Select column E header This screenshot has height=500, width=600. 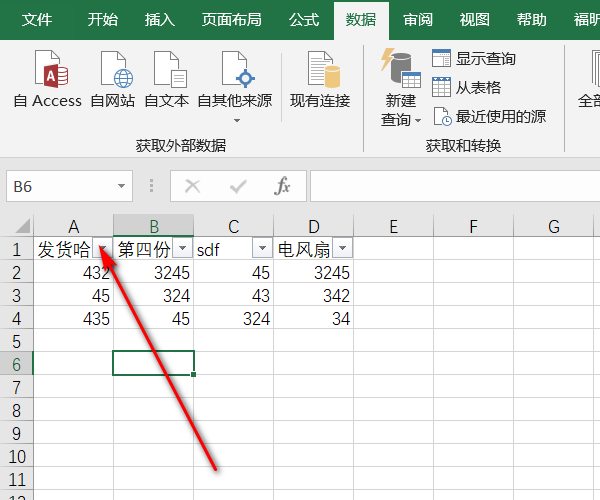(394, 226)
